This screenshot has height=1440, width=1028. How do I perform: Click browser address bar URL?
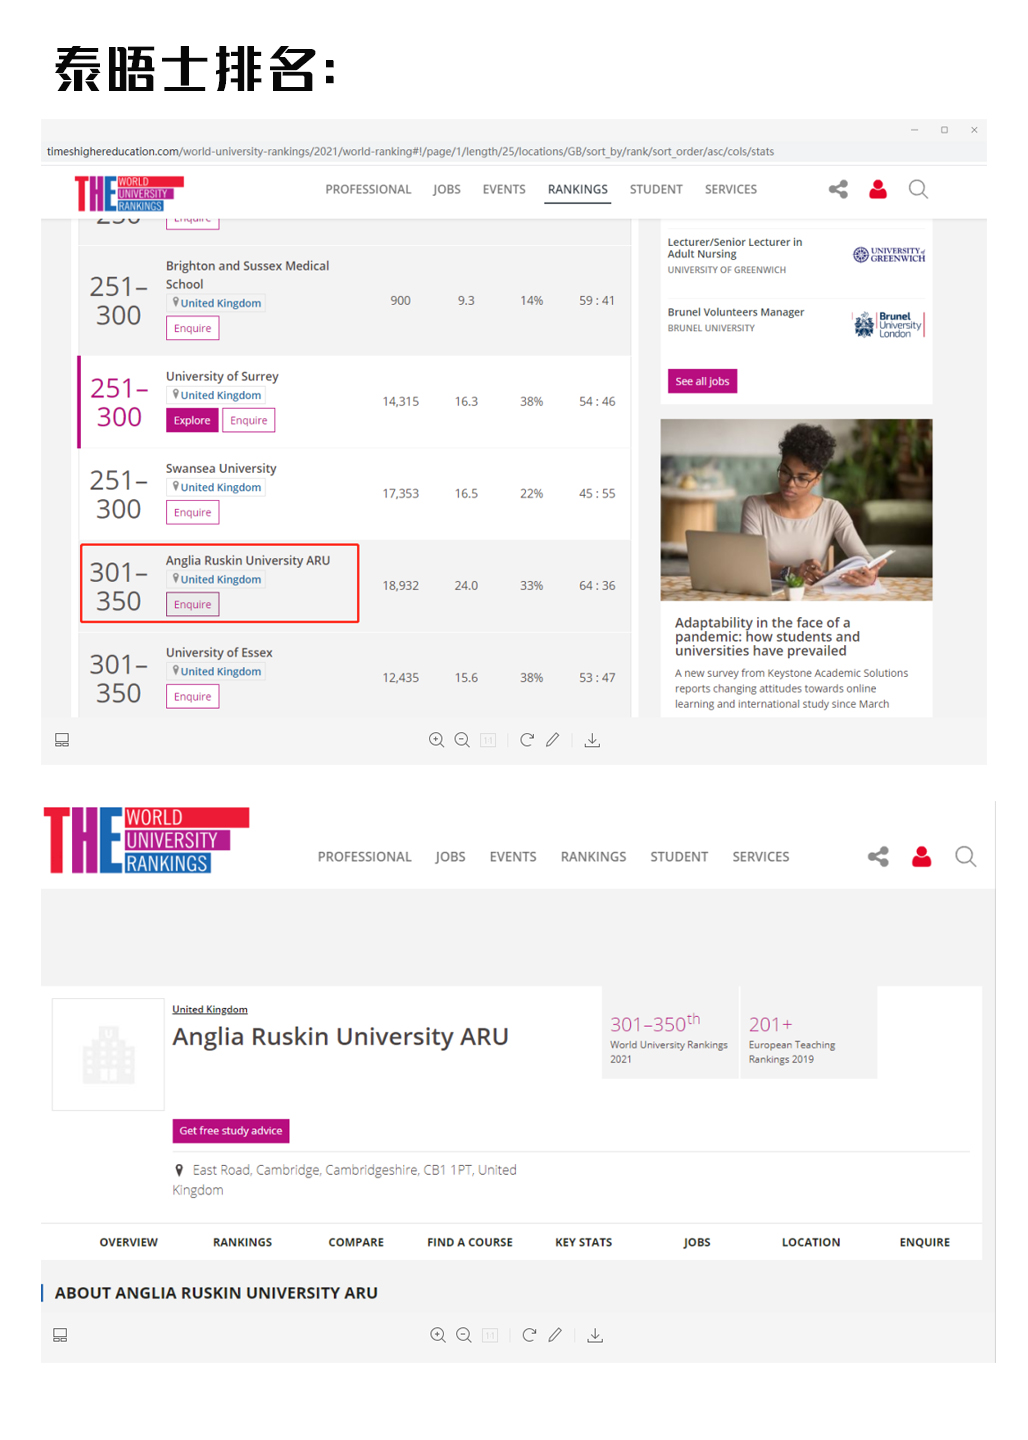tap(410, 152)
